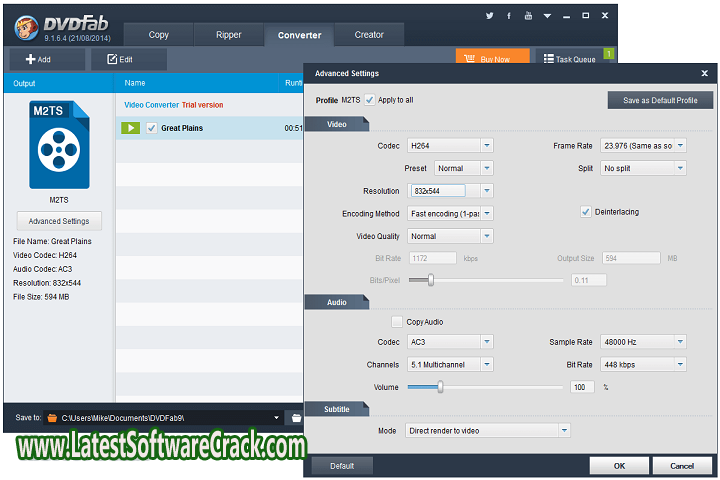Screen dimensions: 720x480
Task: Uncheck the Great Plains item checkbox
Action: (152, 128)
